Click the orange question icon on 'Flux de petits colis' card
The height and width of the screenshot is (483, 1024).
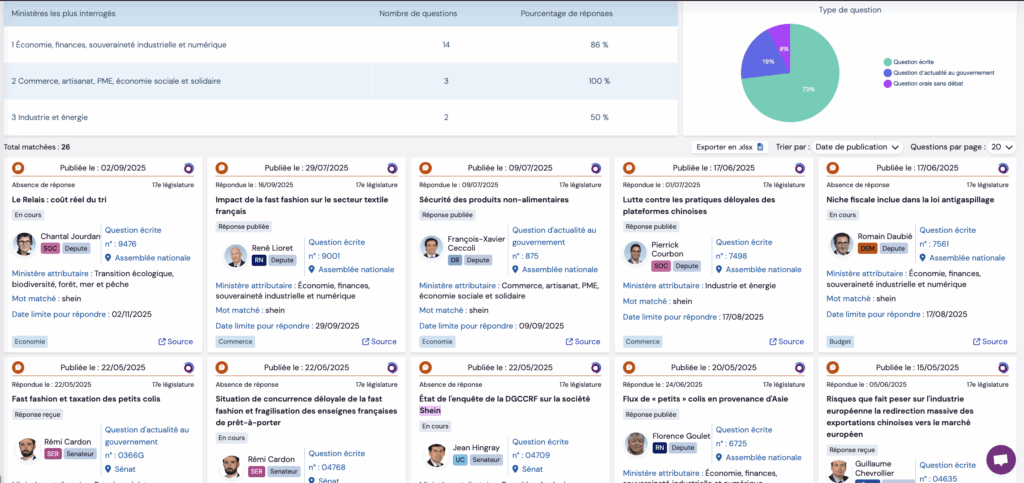tap(633, 367)
